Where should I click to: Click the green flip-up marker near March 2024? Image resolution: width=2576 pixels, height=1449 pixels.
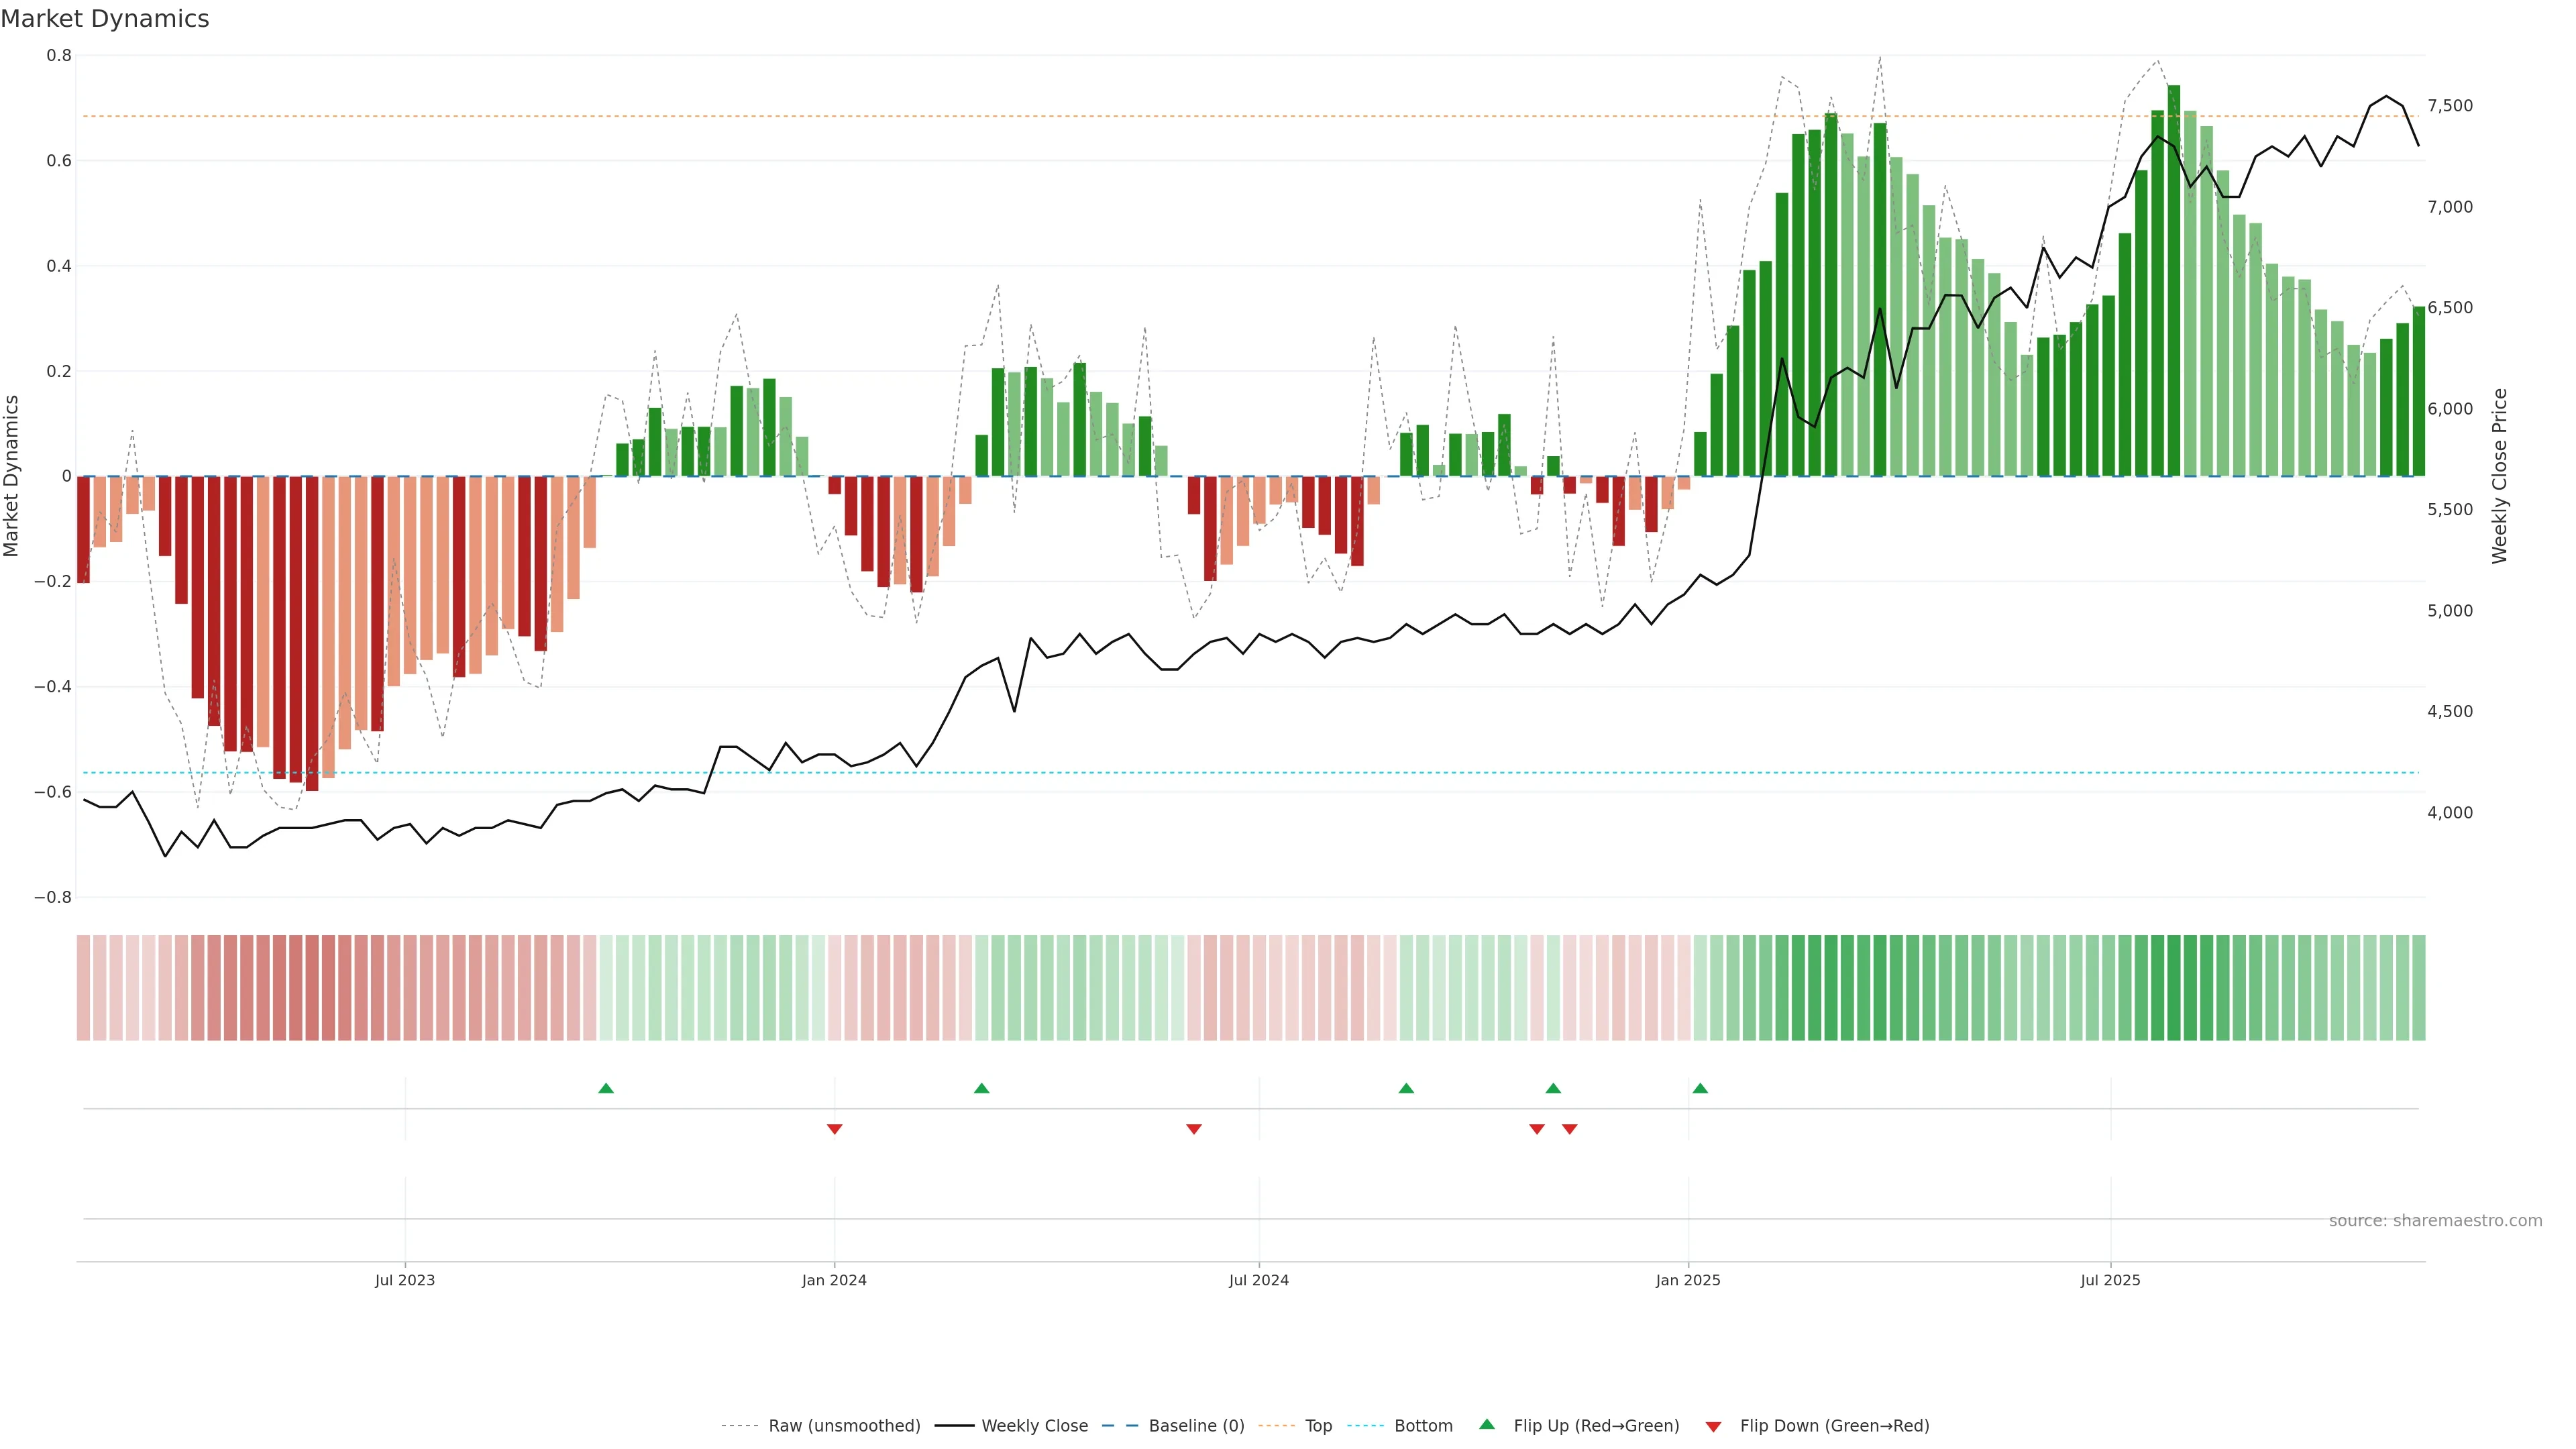click(x=981, y=1088)
